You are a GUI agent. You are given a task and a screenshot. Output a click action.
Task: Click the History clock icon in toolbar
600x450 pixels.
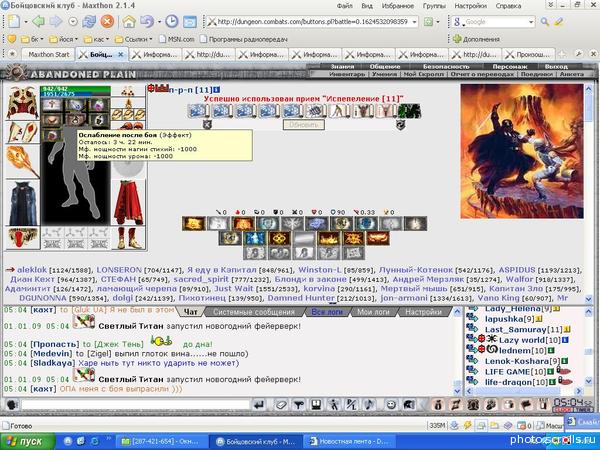(172, 21)
